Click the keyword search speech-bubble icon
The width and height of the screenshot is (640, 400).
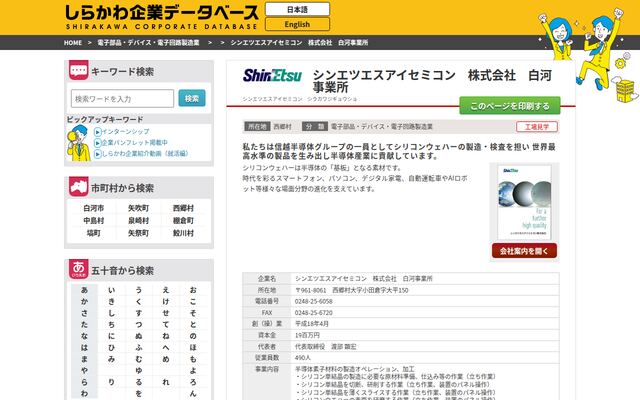coord(78,71)
